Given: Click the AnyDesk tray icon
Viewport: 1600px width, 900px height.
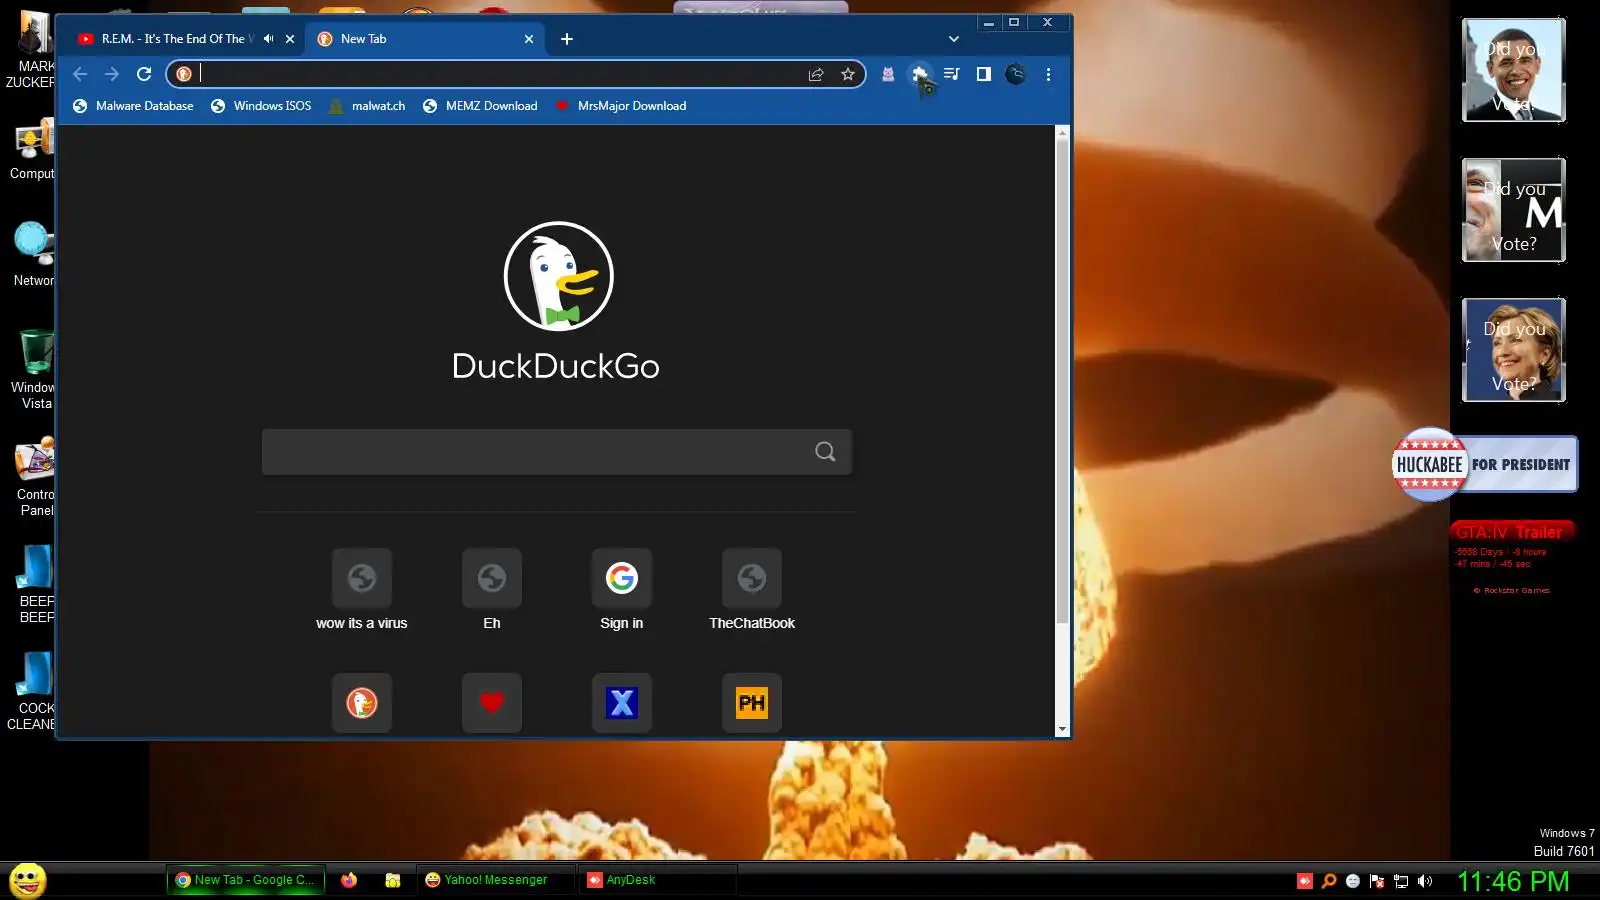Looking at the screenshot, I should pyautogui.click(x=1305, y=881).
